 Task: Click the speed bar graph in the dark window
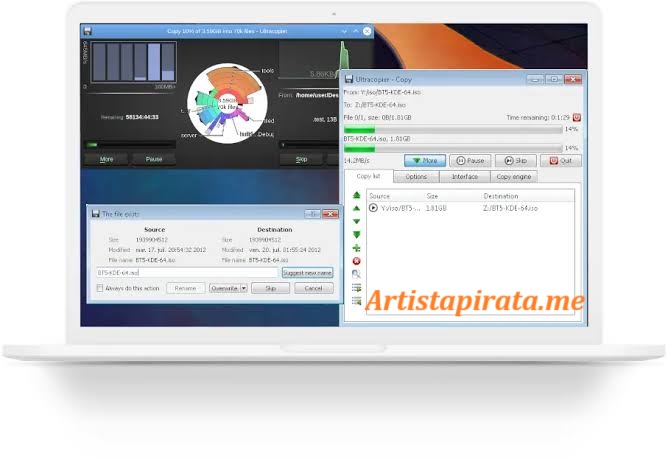pyautogui.click(x=133, y=62)
